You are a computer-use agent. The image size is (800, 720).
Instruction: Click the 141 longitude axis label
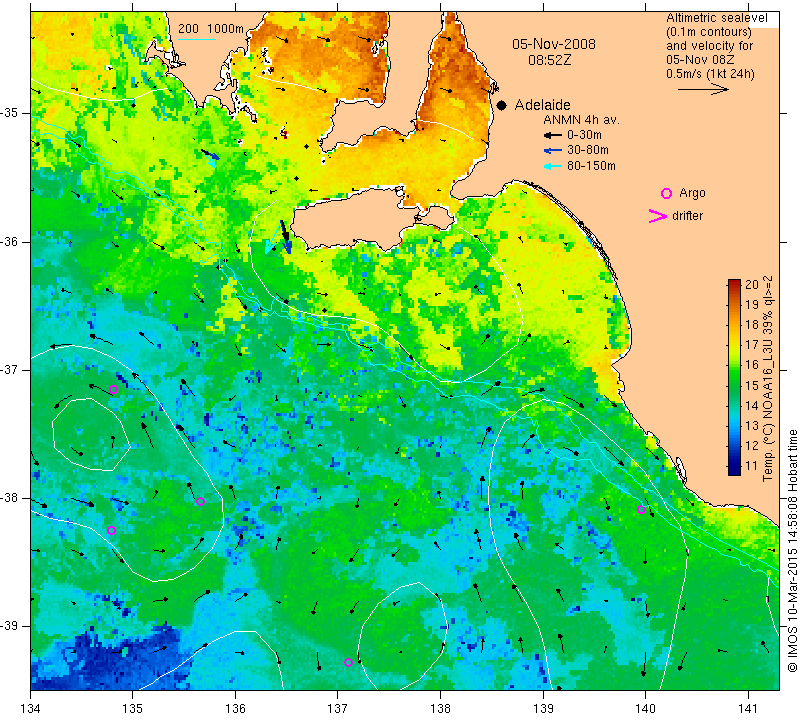[x=748, y=709]
